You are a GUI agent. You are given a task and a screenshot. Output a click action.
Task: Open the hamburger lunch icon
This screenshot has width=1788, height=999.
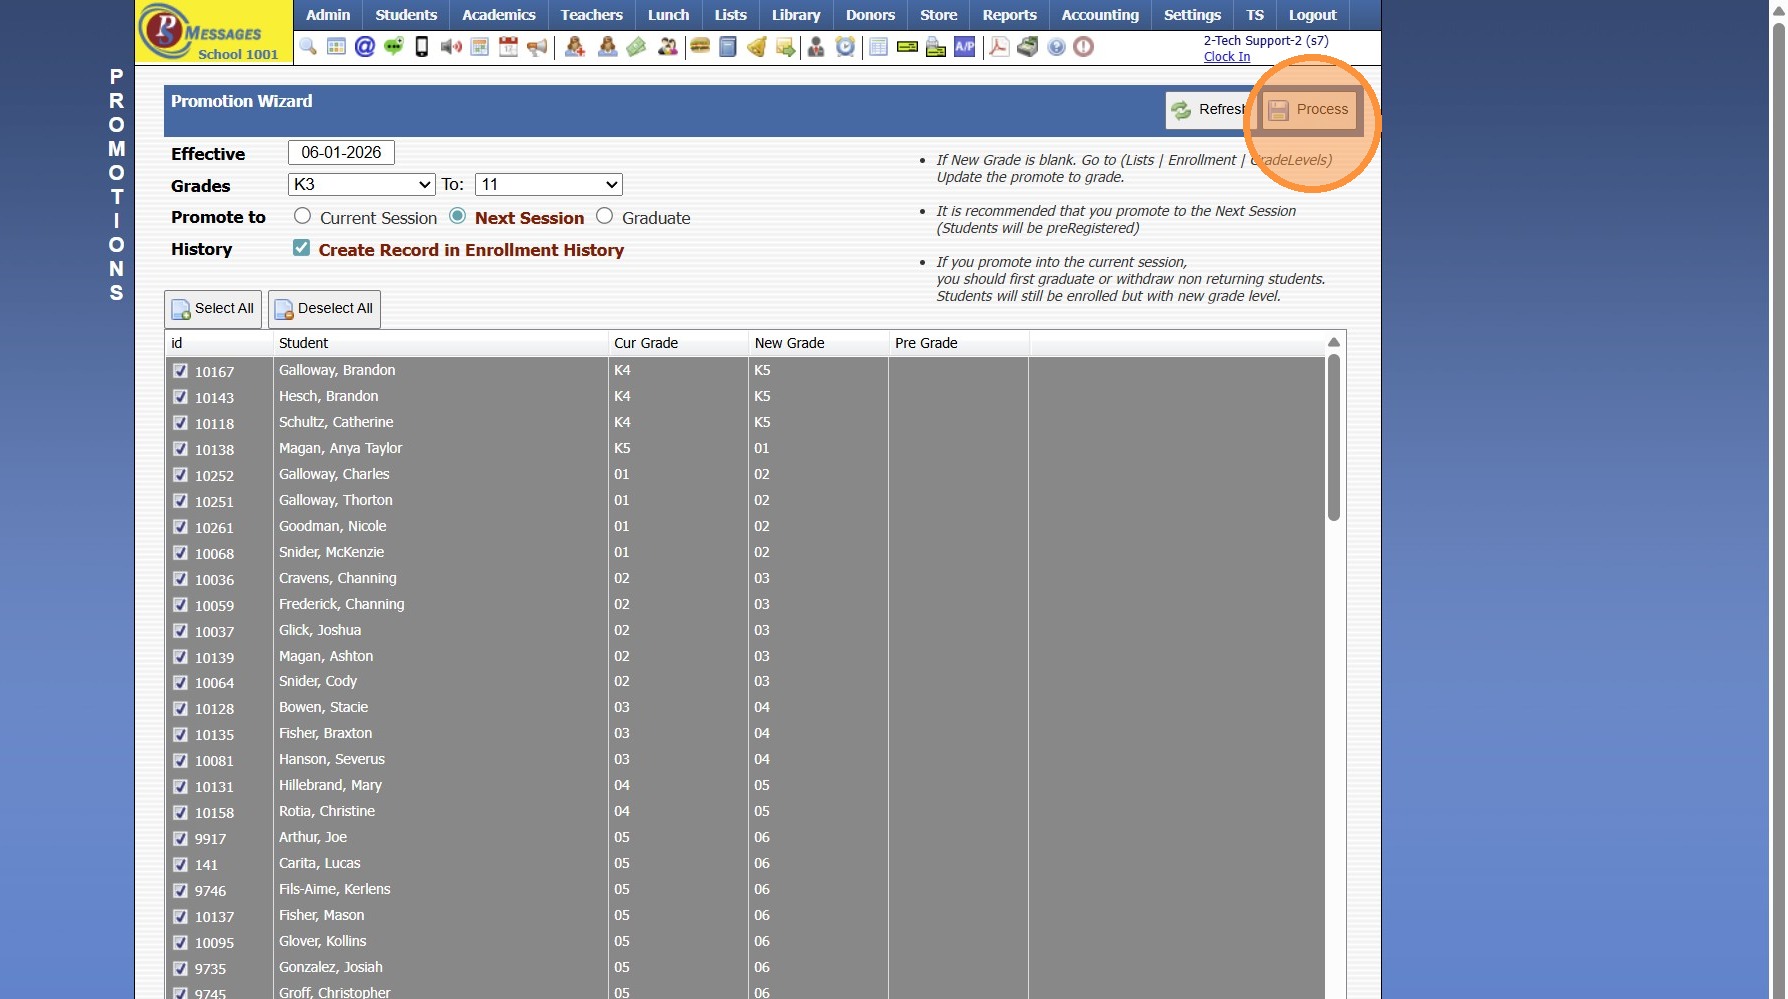[x=700, y=47]
